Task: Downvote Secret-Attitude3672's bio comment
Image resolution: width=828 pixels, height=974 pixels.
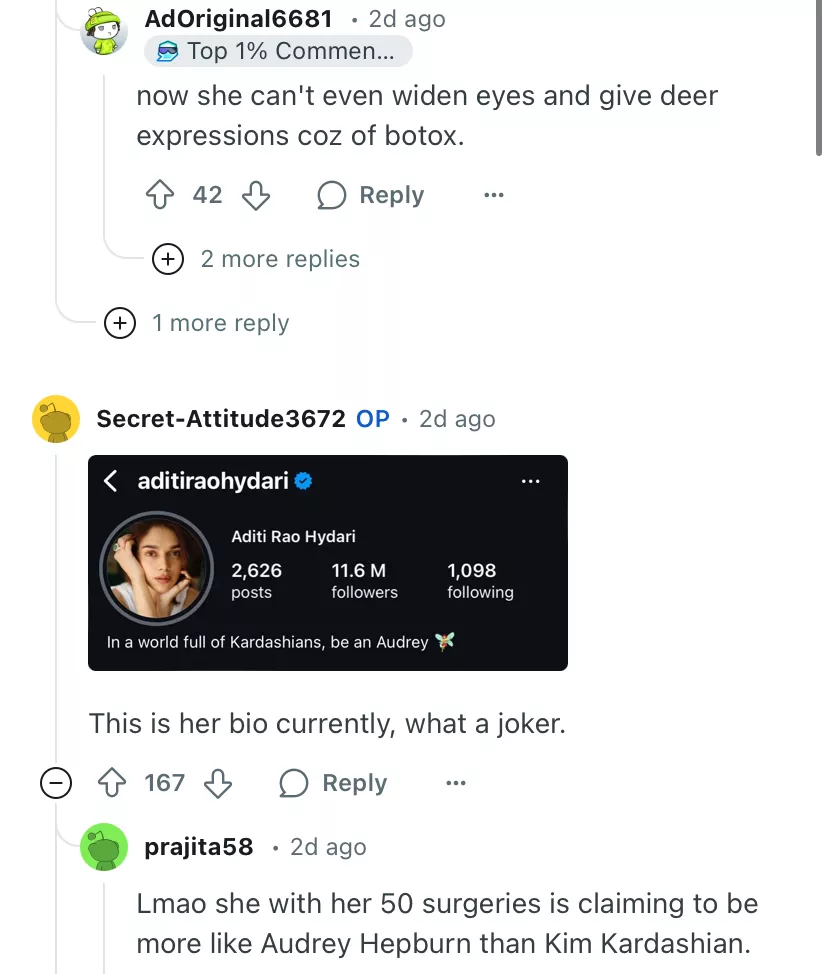Action: coord(217,783)
